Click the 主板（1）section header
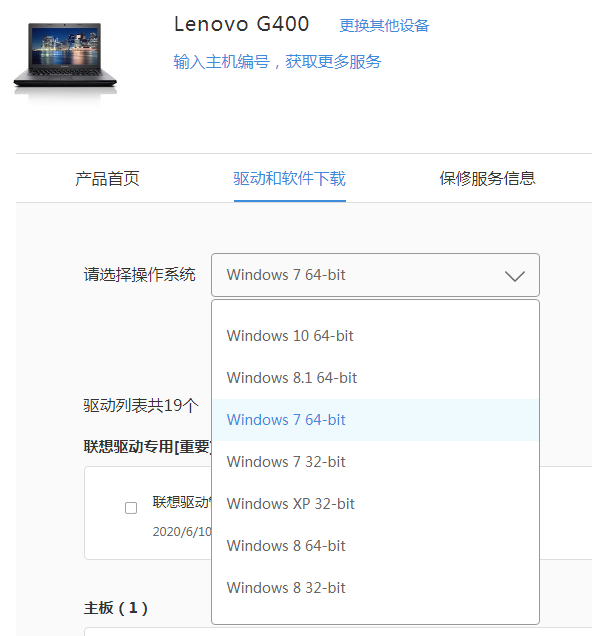The image size is (609, 636). point(115,608)
